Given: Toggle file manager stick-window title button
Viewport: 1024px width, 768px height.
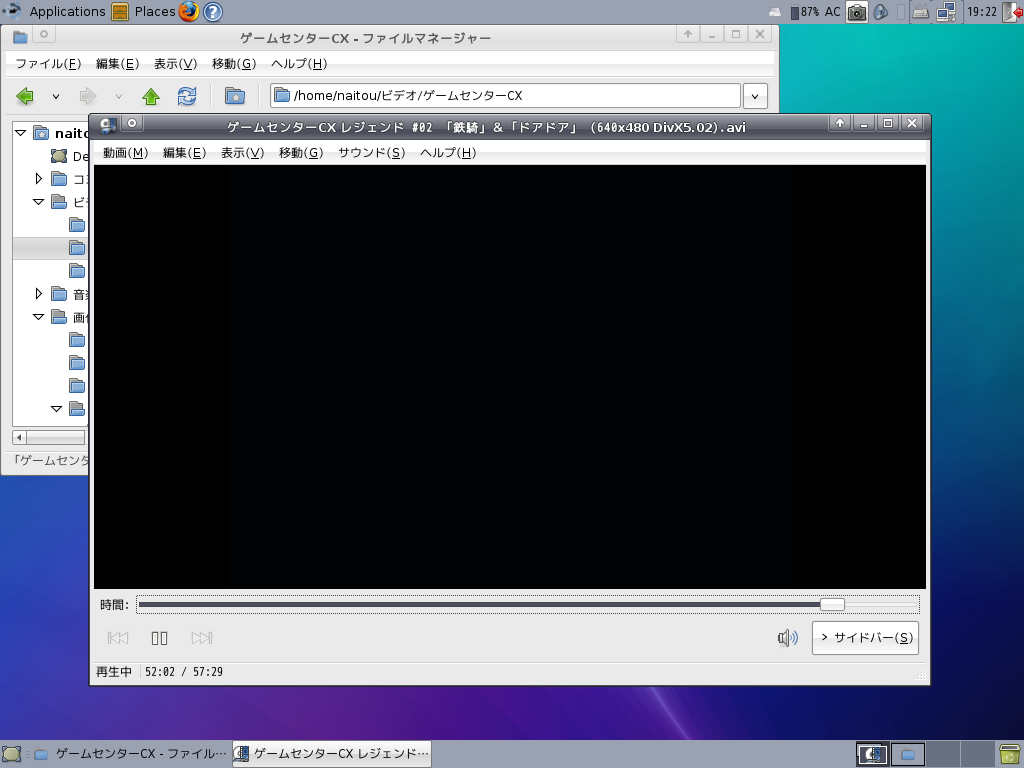Looking at the screenshot, I should pyautogui.click(x=44, y=34).
